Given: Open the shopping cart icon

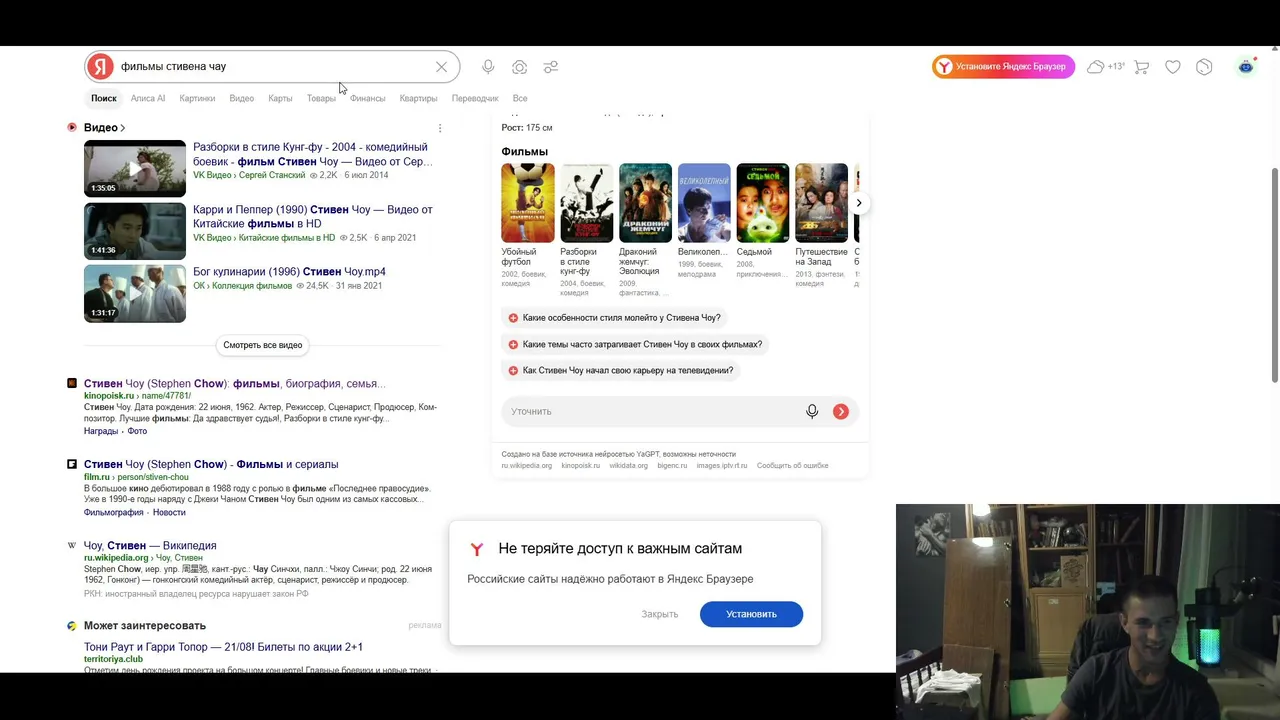Looking at the screenshot, I should point(1142,67).
